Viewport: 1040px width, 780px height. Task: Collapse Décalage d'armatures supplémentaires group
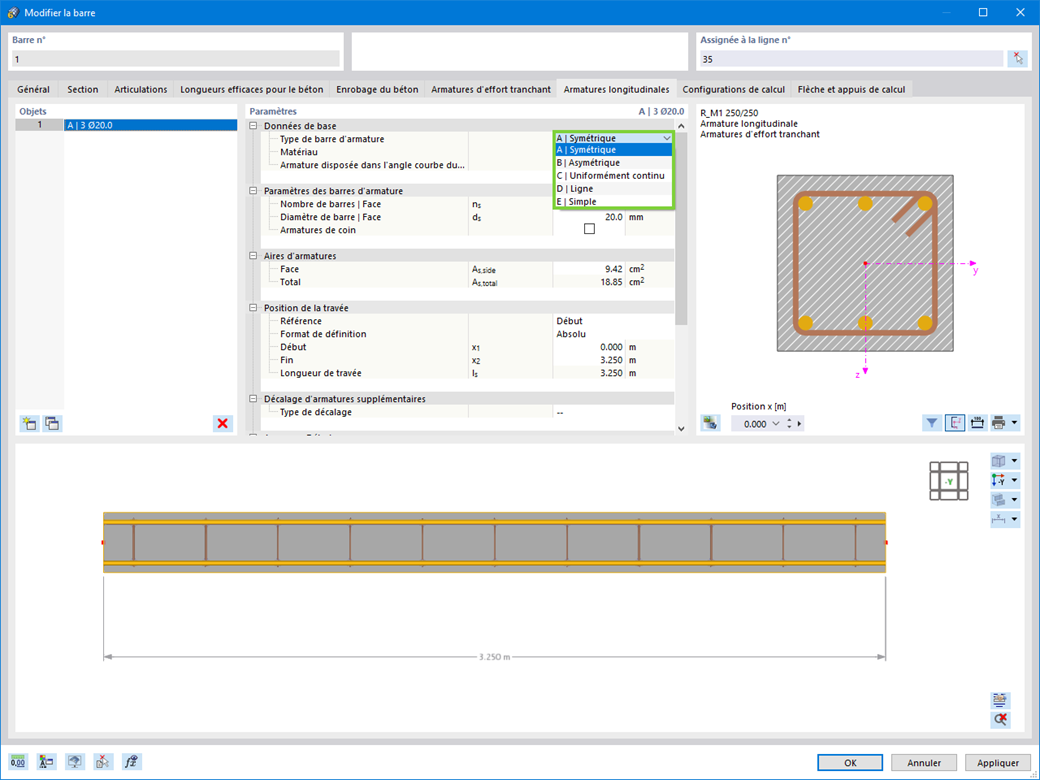(x=253, y=399)
